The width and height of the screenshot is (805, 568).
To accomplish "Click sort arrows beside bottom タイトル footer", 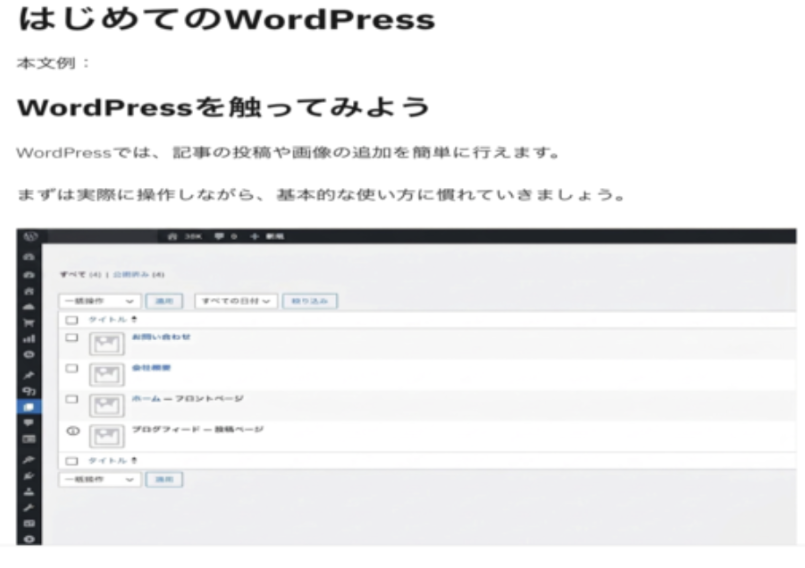I will tap(134, 461).
